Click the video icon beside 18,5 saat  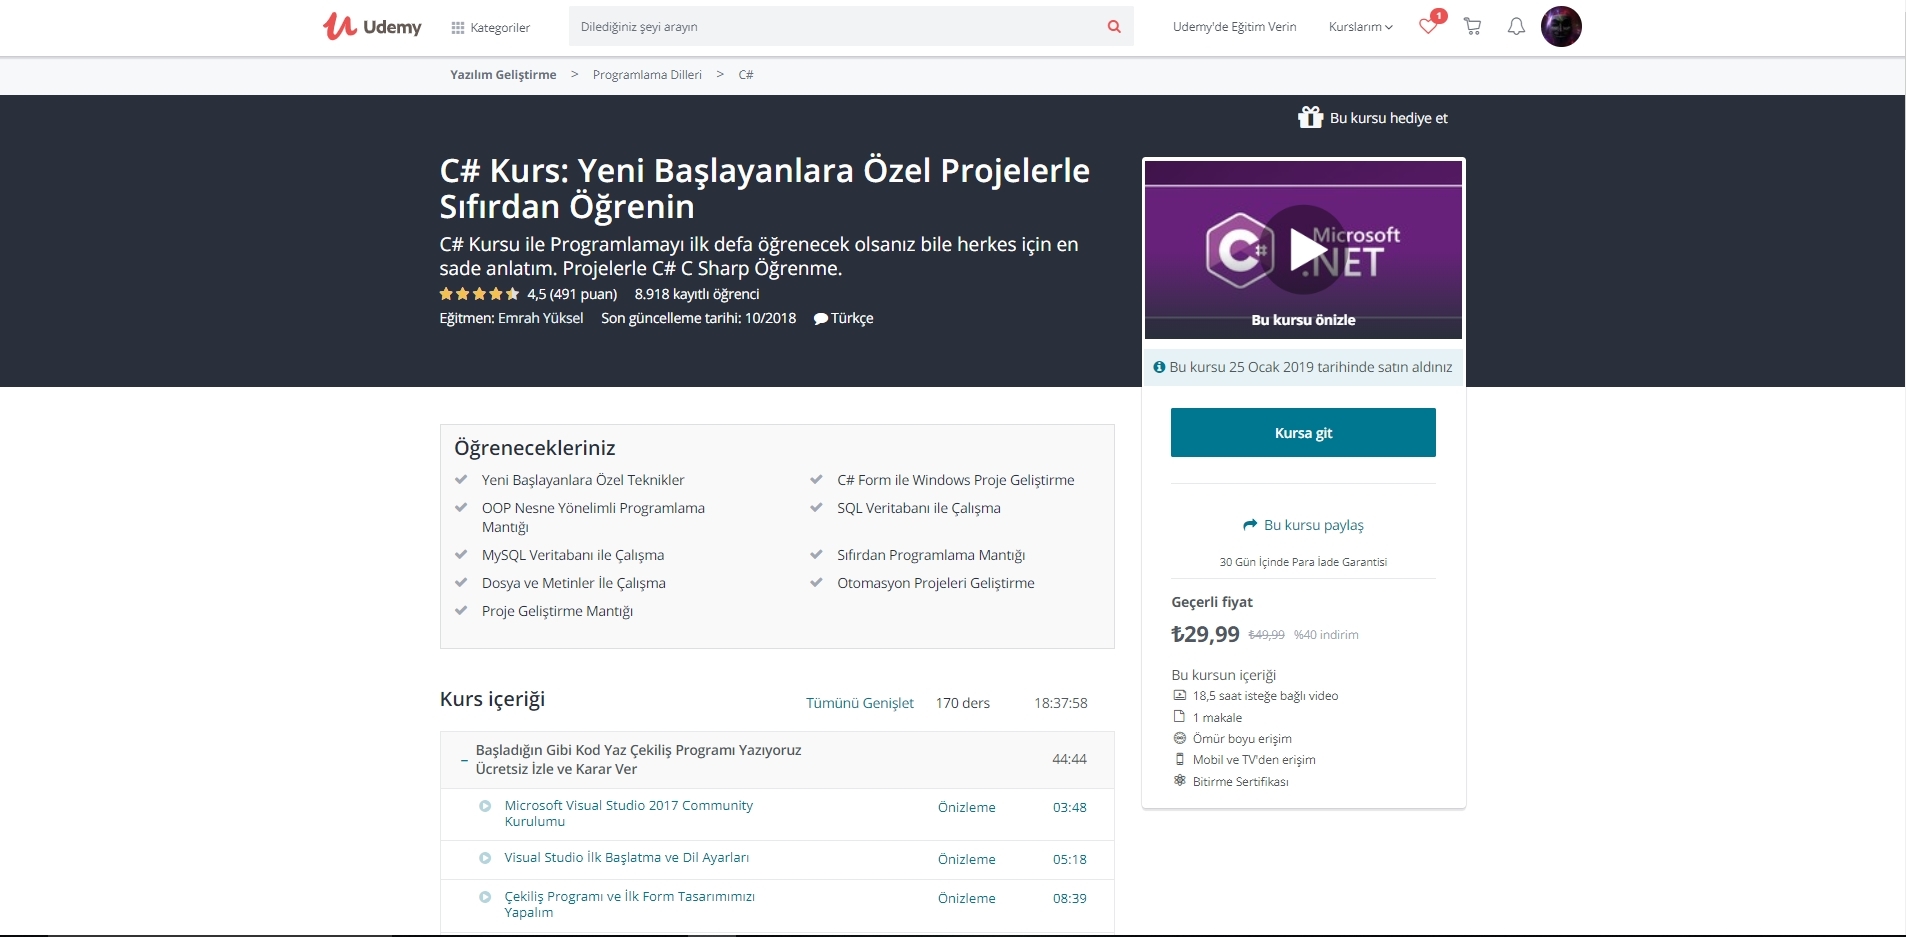coord(1179,695)
